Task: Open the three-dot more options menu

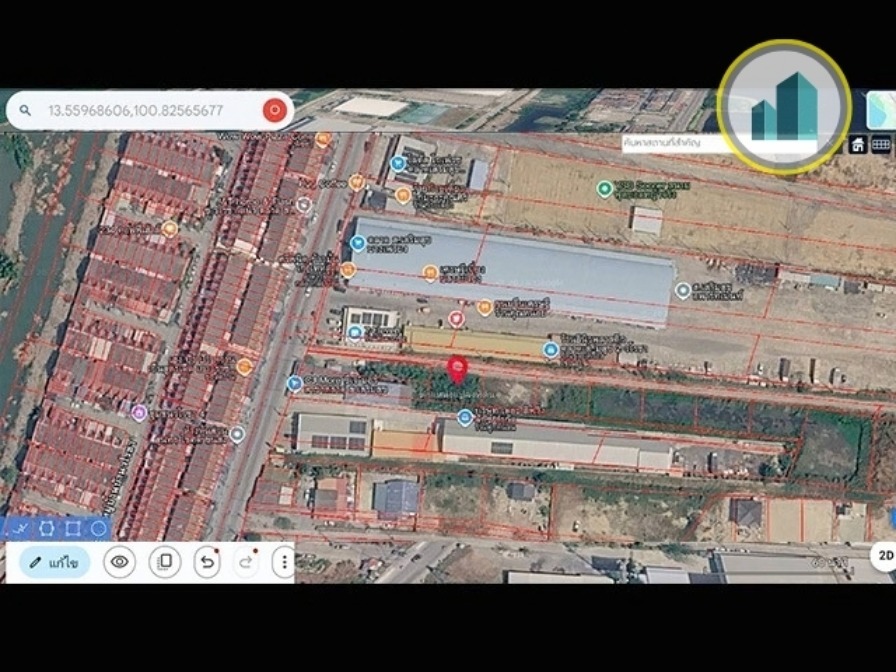Action: coord(284,562)
